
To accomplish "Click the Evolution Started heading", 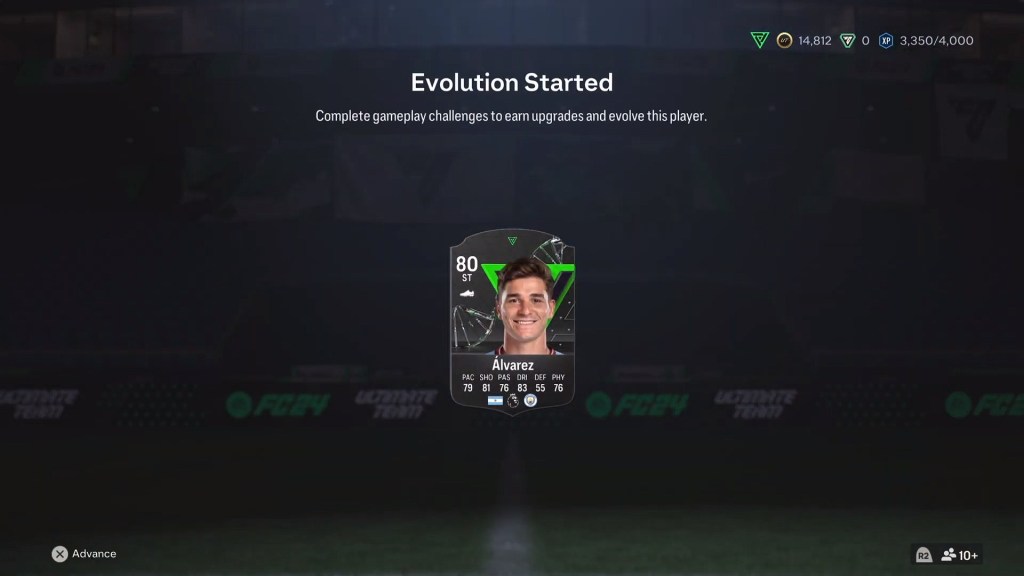I will [512, 82].
